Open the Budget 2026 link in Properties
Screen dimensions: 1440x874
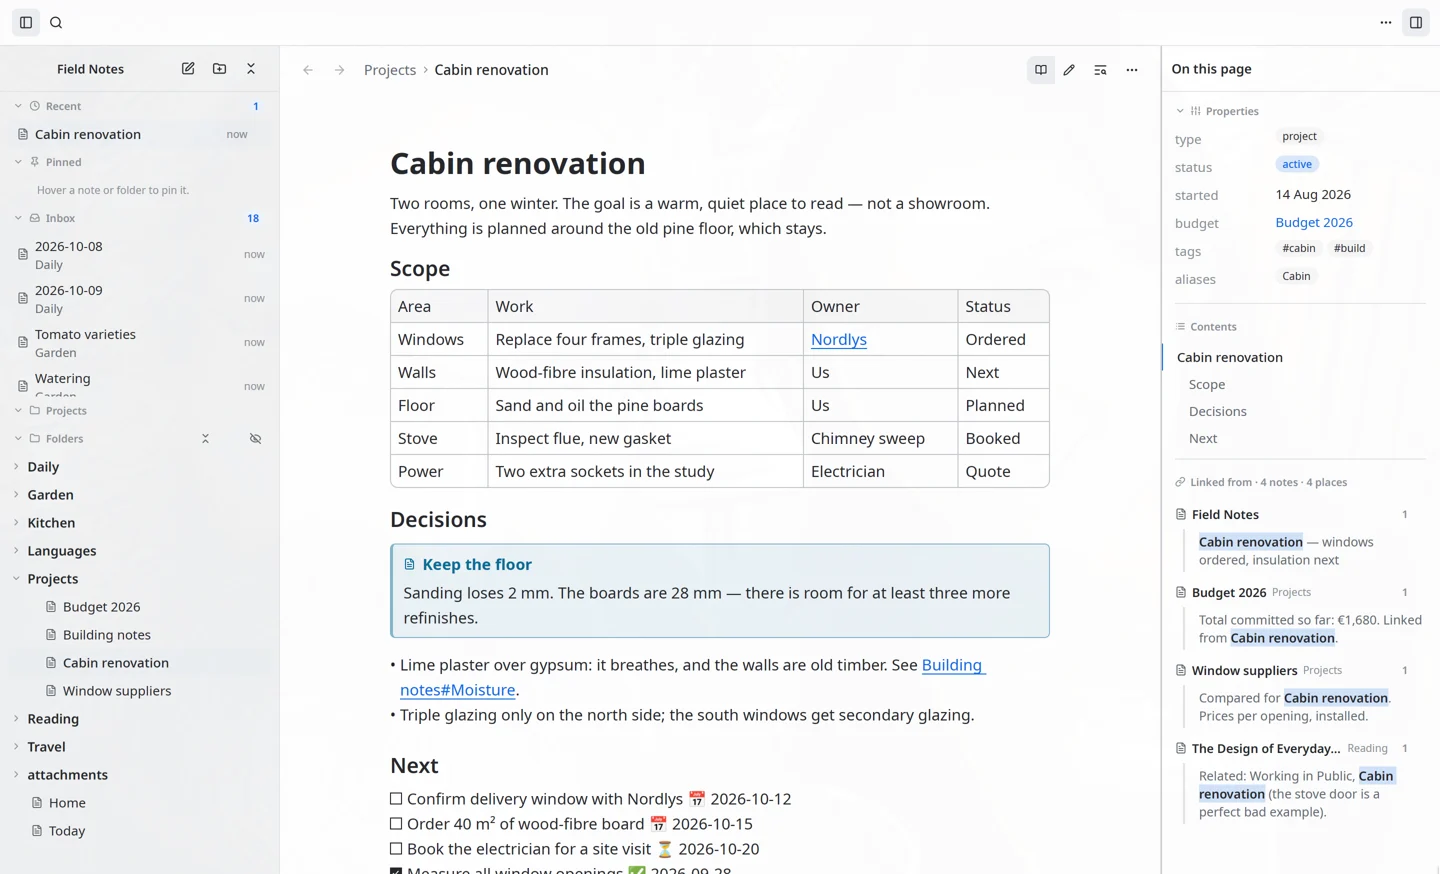pos(1314,223)
